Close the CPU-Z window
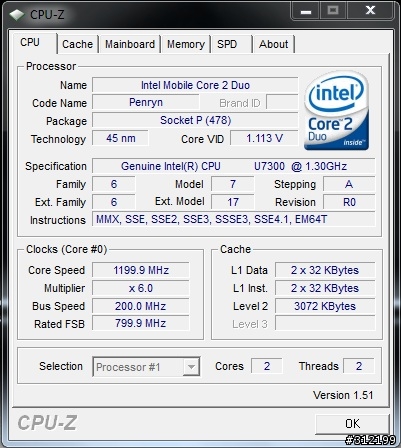 click(370, 11)
